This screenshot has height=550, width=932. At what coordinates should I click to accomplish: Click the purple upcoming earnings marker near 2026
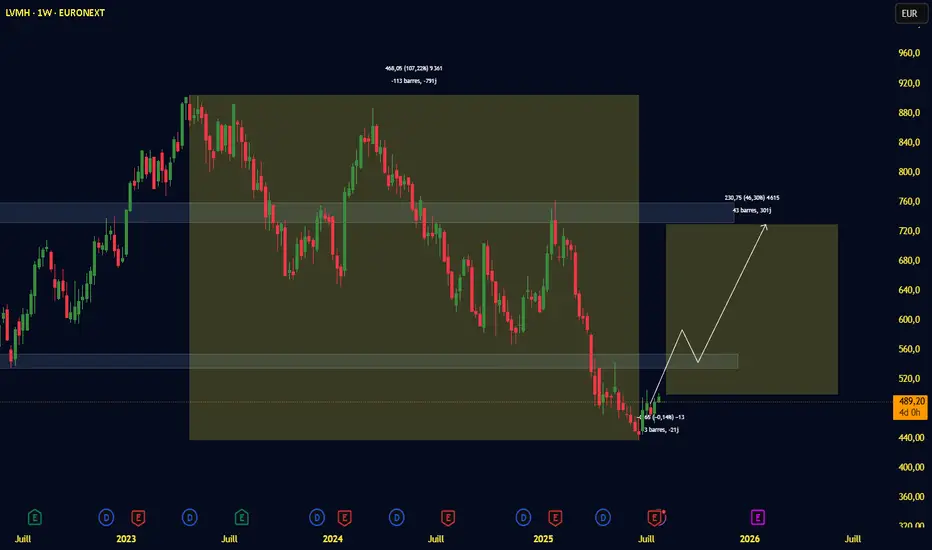click(x=758, y=517)
